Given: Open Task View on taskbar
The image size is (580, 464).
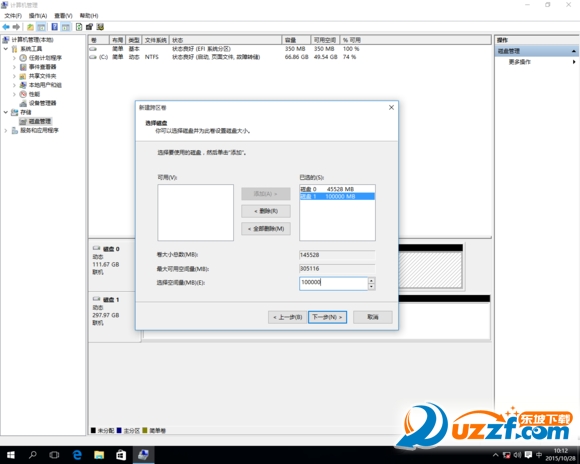Looking at the screenshot, I should click(54, 455).
